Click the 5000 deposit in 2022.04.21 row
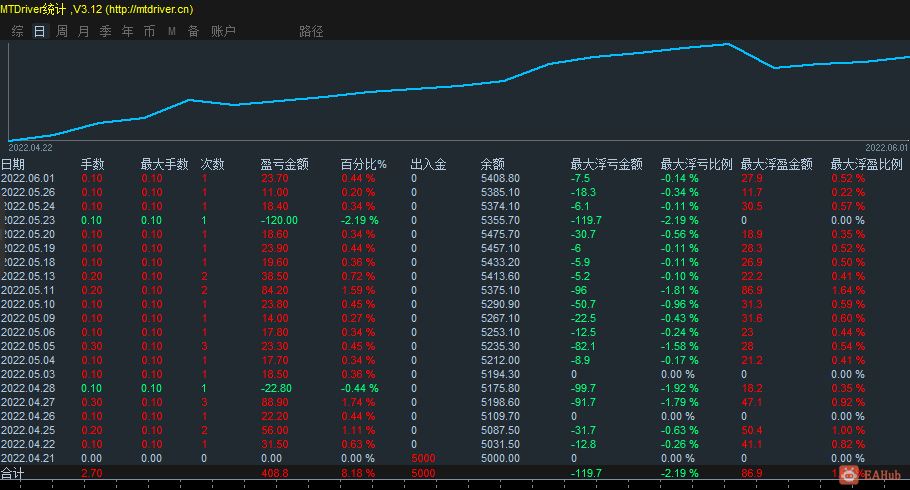 tap(423, 458)
